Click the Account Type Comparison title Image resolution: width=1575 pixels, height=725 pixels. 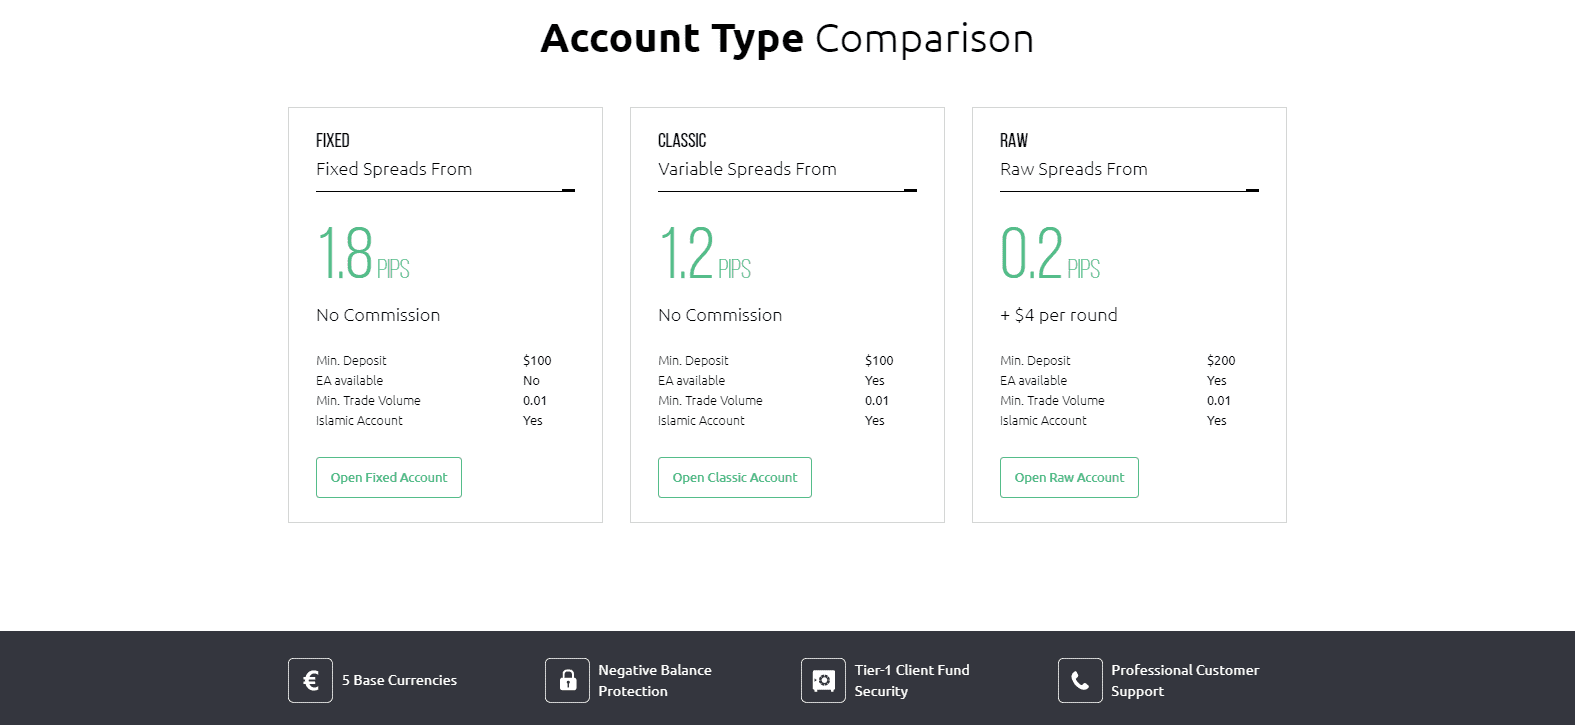[787, 38]
